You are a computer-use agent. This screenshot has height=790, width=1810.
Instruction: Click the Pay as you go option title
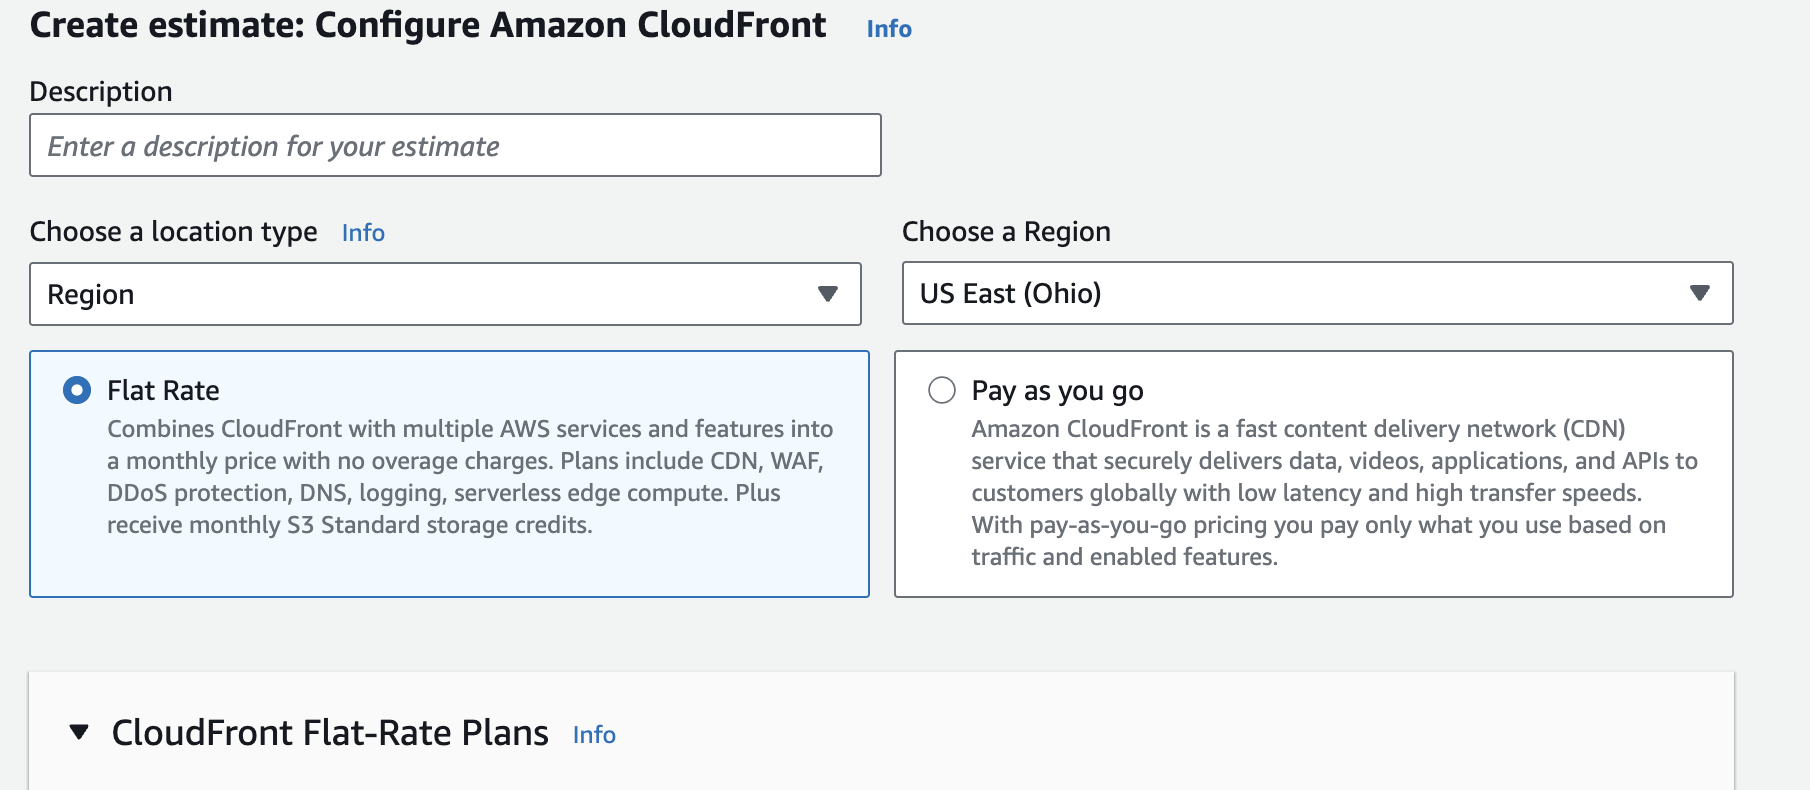[1057, 391]
